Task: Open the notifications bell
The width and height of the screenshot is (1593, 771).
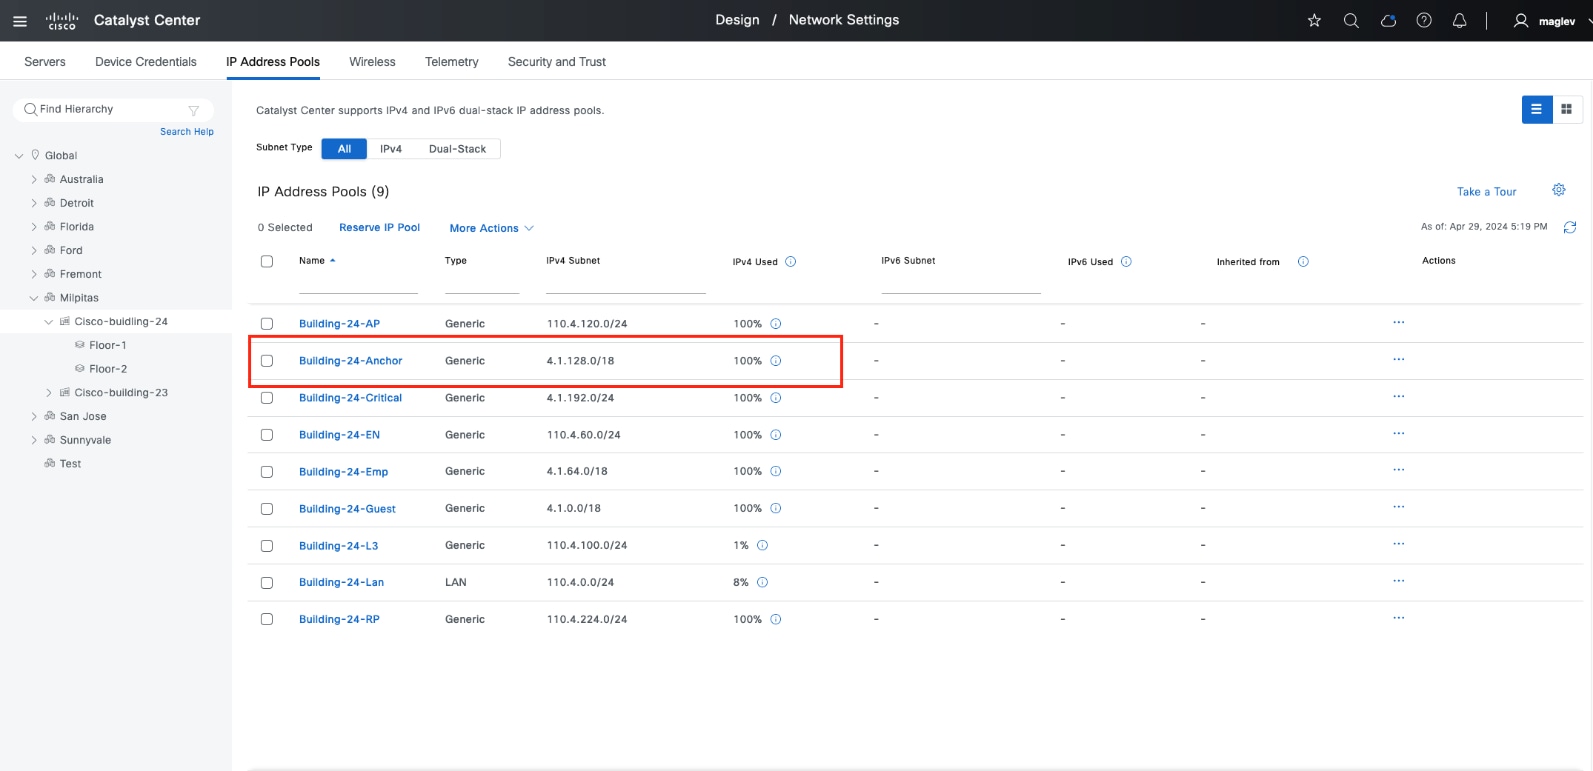Action: pyautogui.click(x=1459, y=21)
